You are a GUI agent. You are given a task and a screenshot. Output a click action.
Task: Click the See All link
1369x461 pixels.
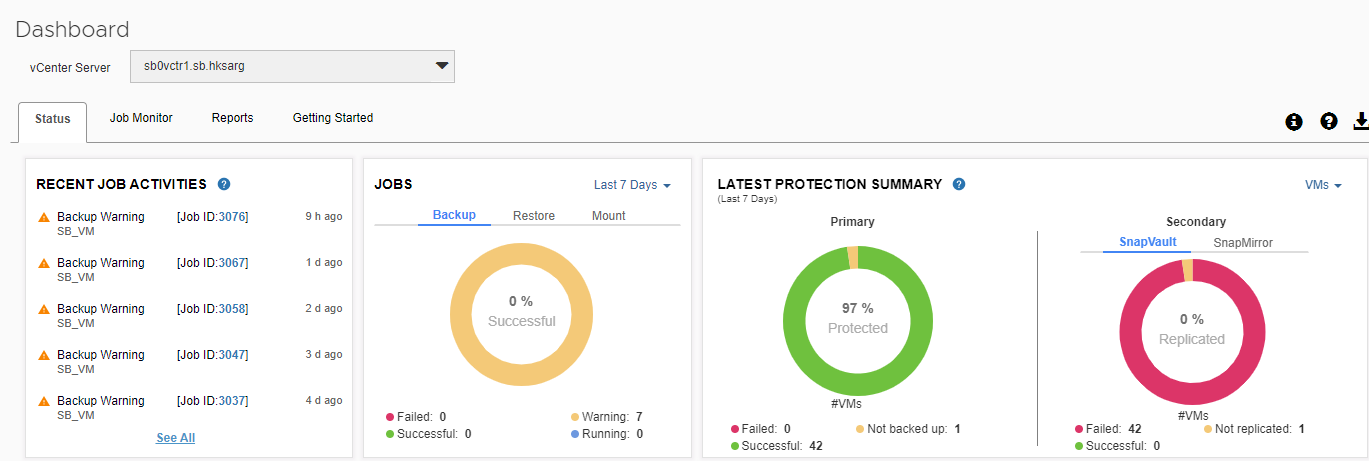[x=176, y=438]
